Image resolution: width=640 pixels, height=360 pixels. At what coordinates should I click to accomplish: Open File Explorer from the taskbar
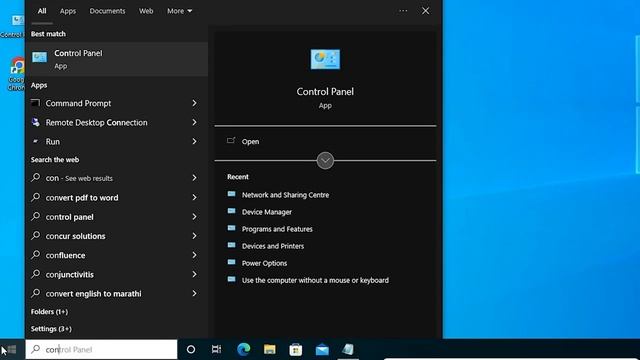pos(269,349)
